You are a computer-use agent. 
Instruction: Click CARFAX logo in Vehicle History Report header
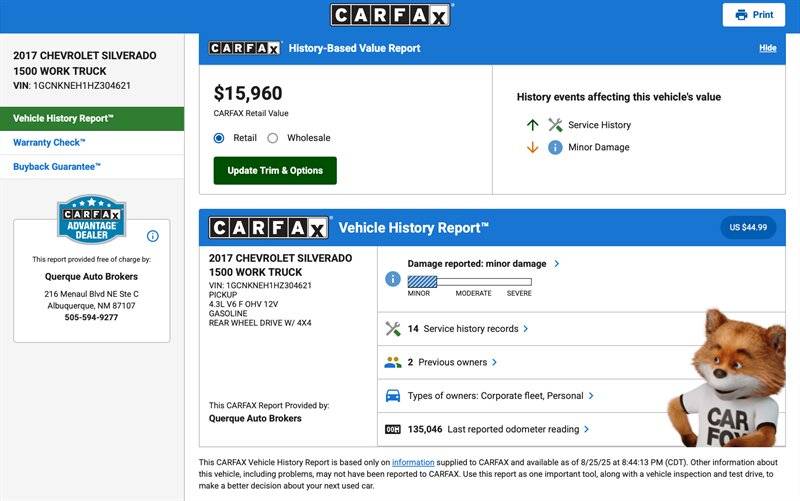(269, 228)
